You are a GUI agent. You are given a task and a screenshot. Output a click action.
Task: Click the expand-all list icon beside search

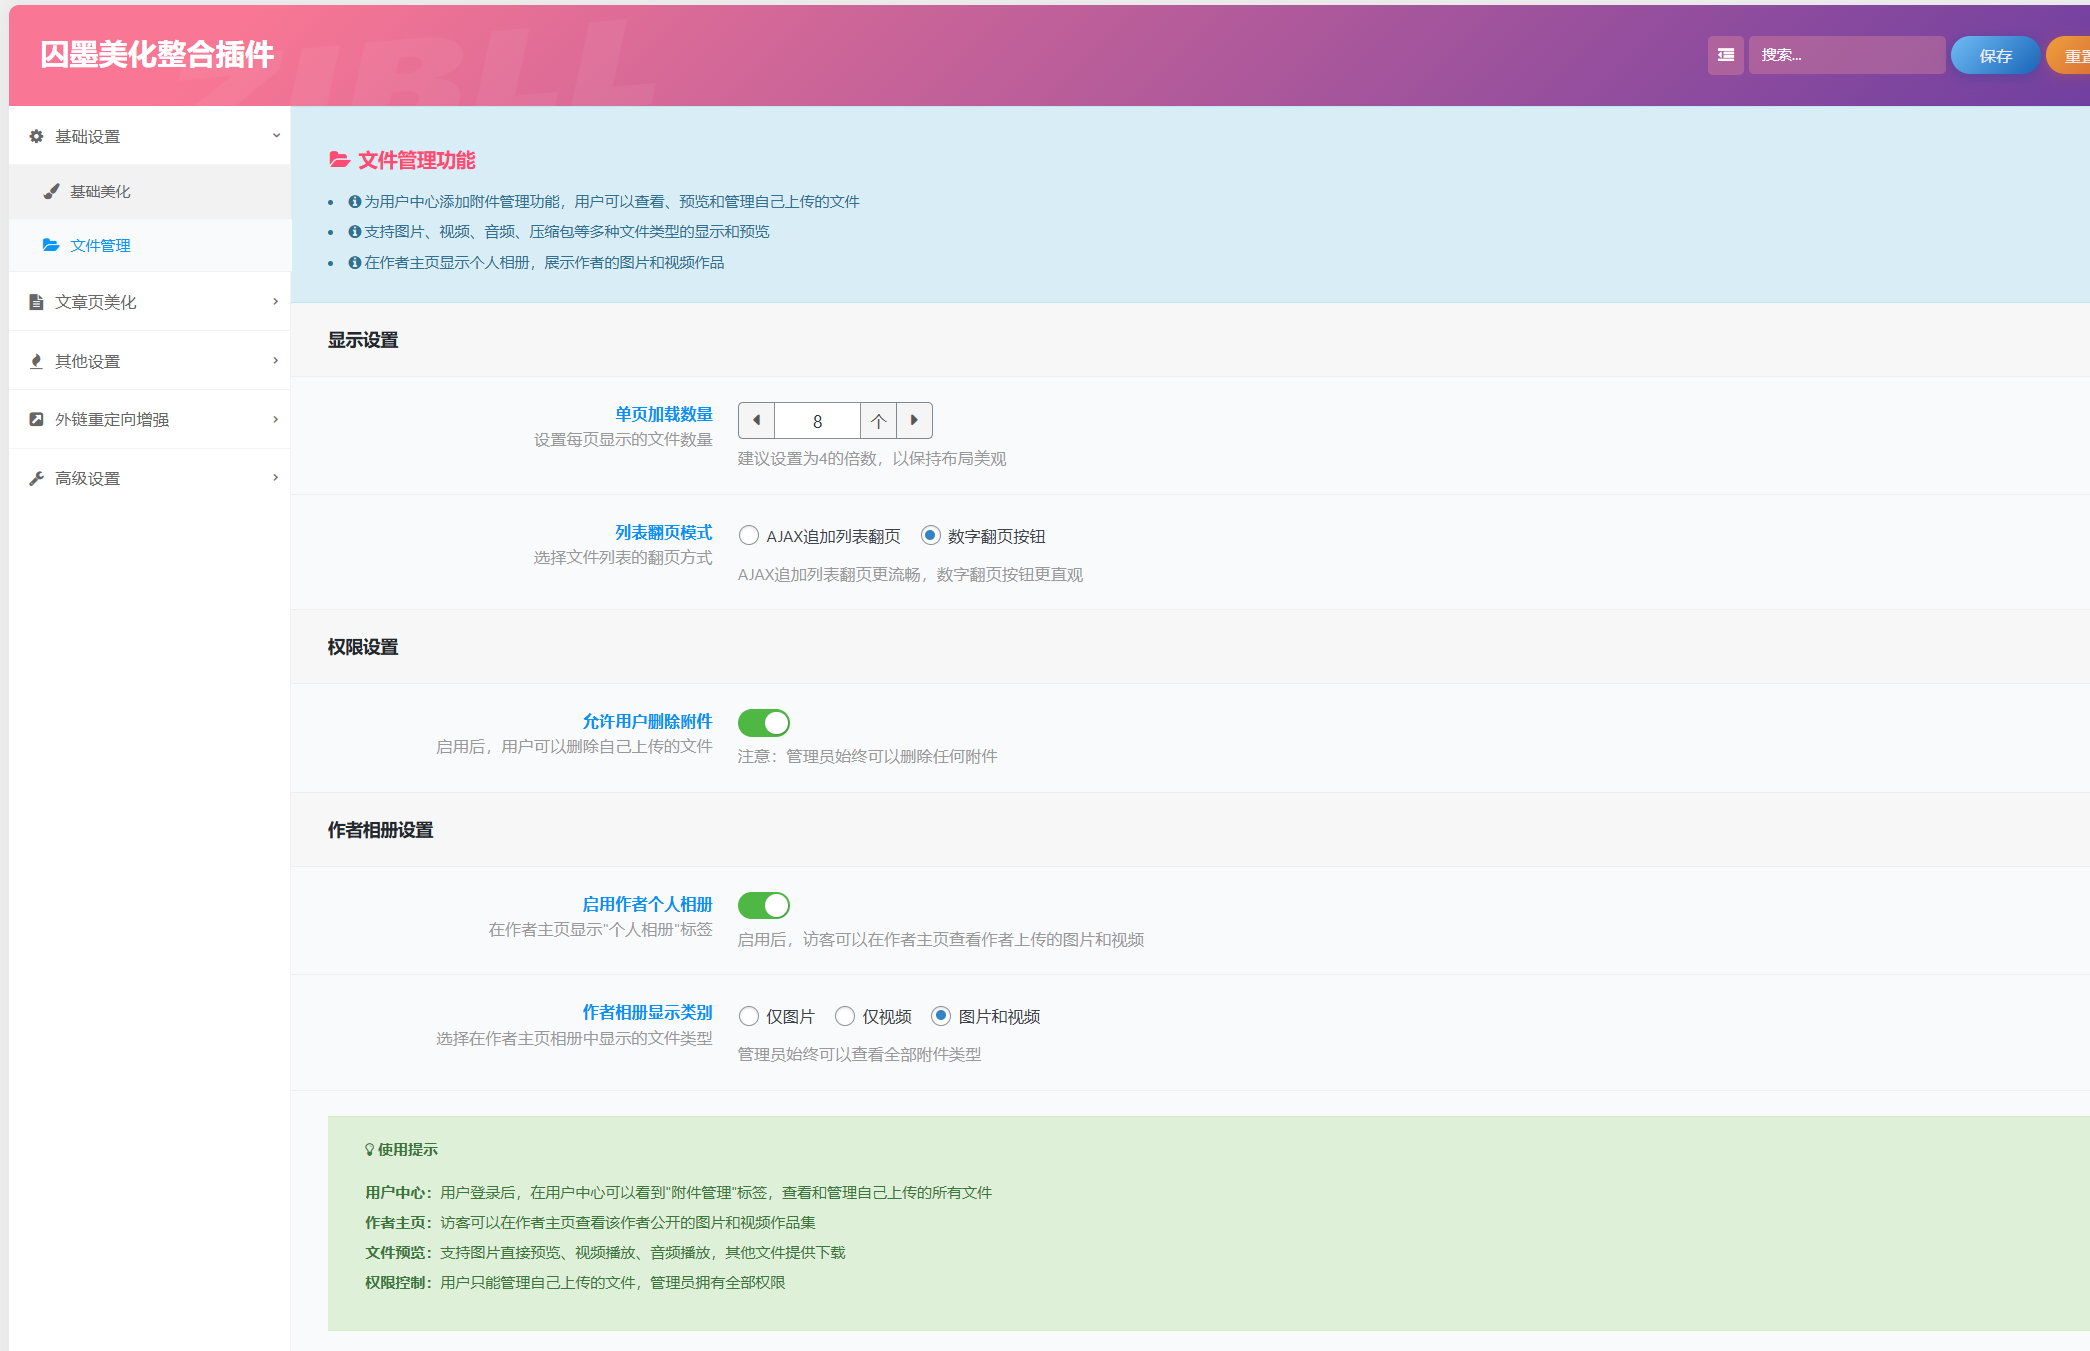coord(1725,55)
